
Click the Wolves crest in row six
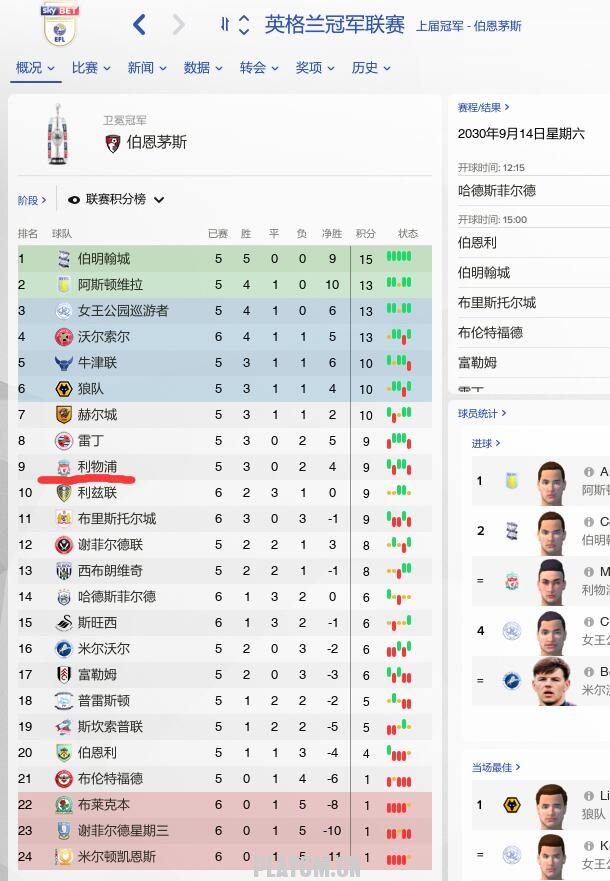pos(63,389)
